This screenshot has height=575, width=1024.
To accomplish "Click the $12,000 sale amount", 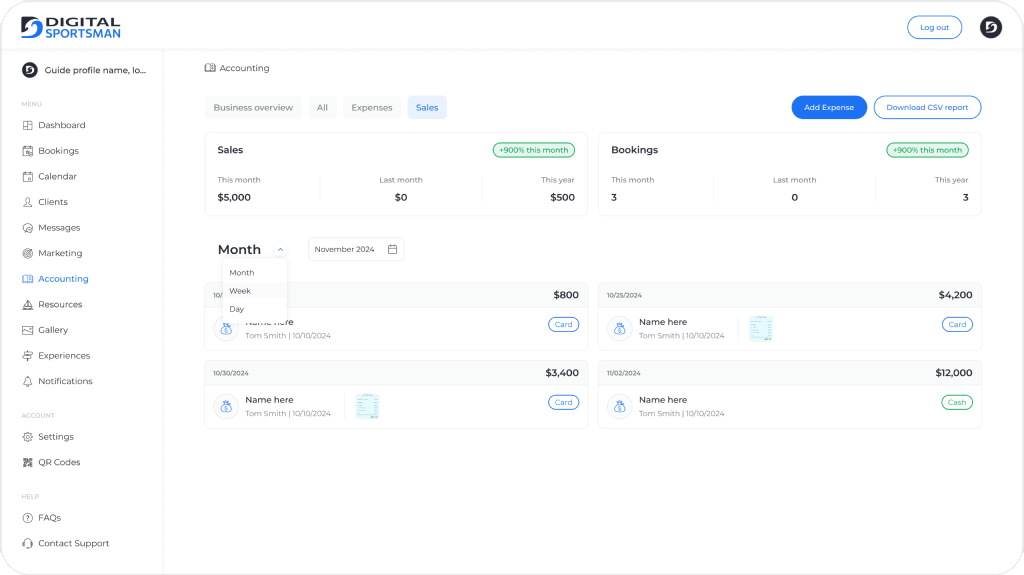I will 953,373.
